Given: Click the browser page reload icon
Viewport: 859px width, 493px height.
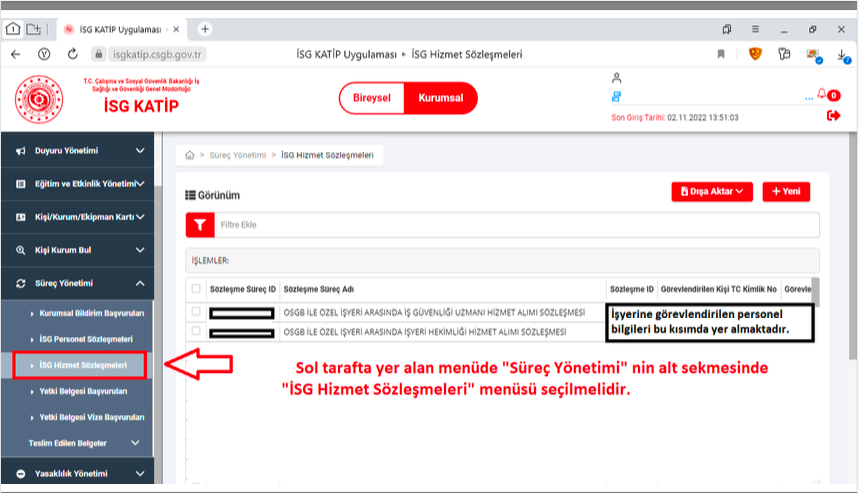Looking at the screenshot, I should click(x=73, y=54).
